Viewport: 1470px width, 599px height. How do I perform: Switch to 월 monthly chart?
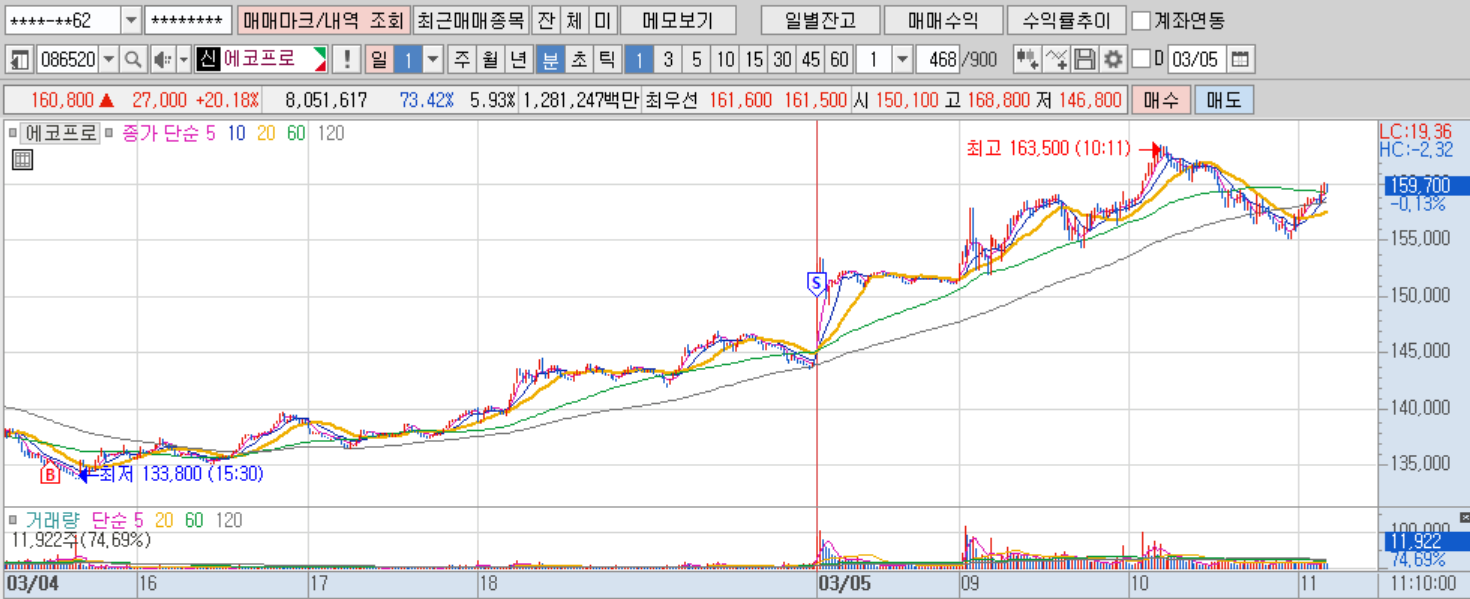click(490, 60)
